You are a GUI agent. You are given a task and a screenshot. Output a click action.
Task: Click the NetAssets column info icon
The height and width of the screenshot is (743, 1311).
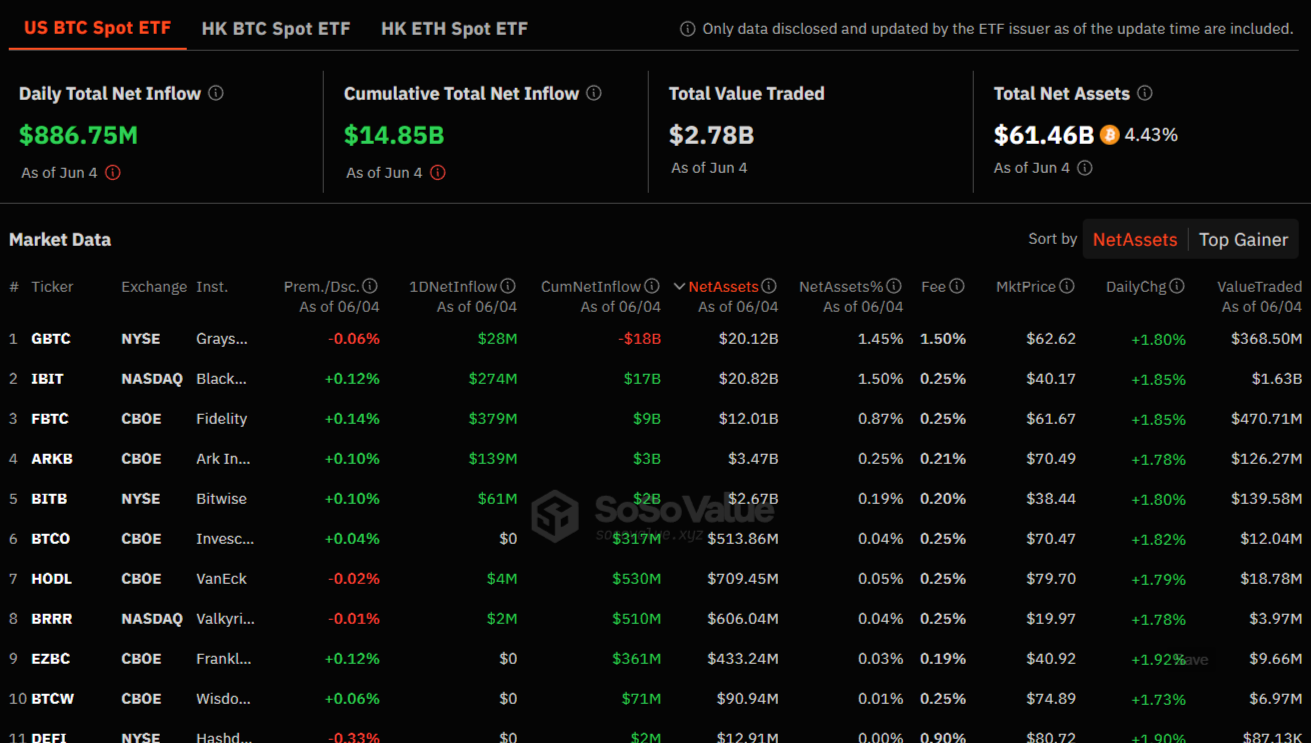point(769,286)
